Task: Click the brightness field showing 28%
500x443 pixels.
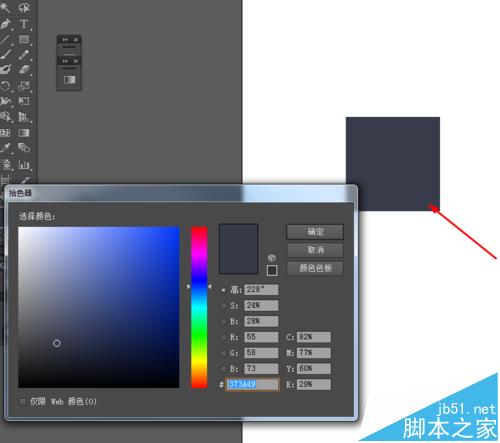Action: click(261, 321)
